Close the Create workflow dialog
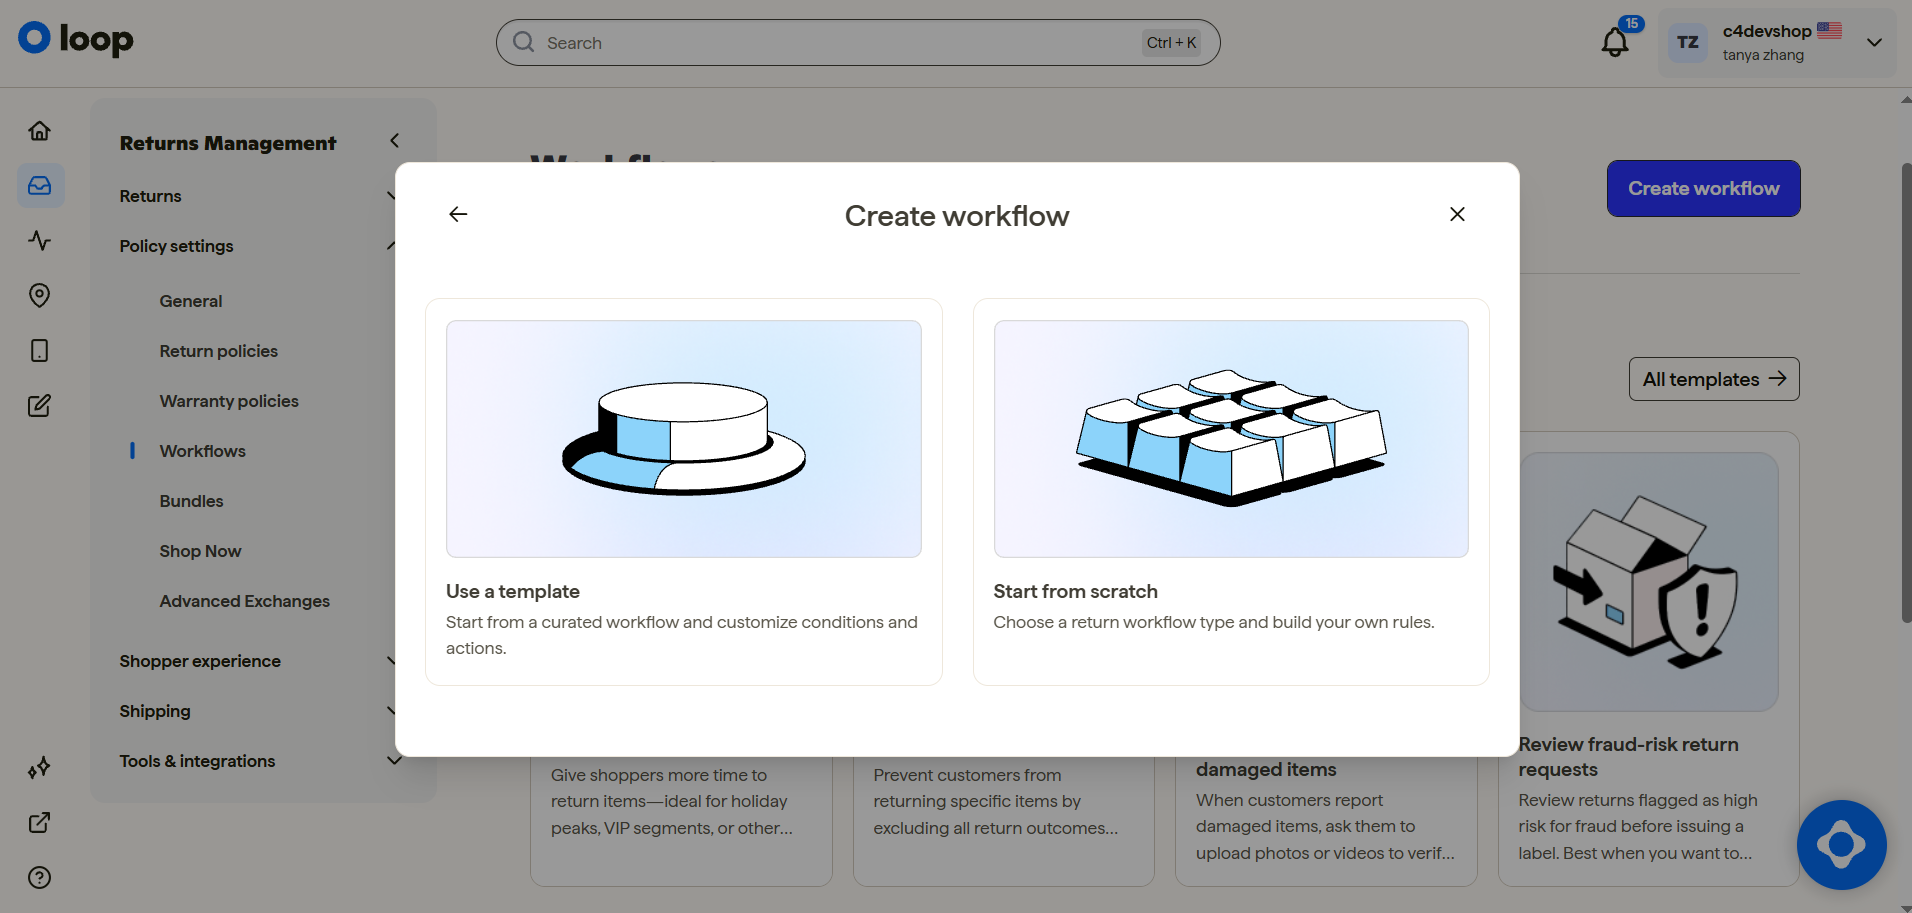 click(x=1457, y=214)
